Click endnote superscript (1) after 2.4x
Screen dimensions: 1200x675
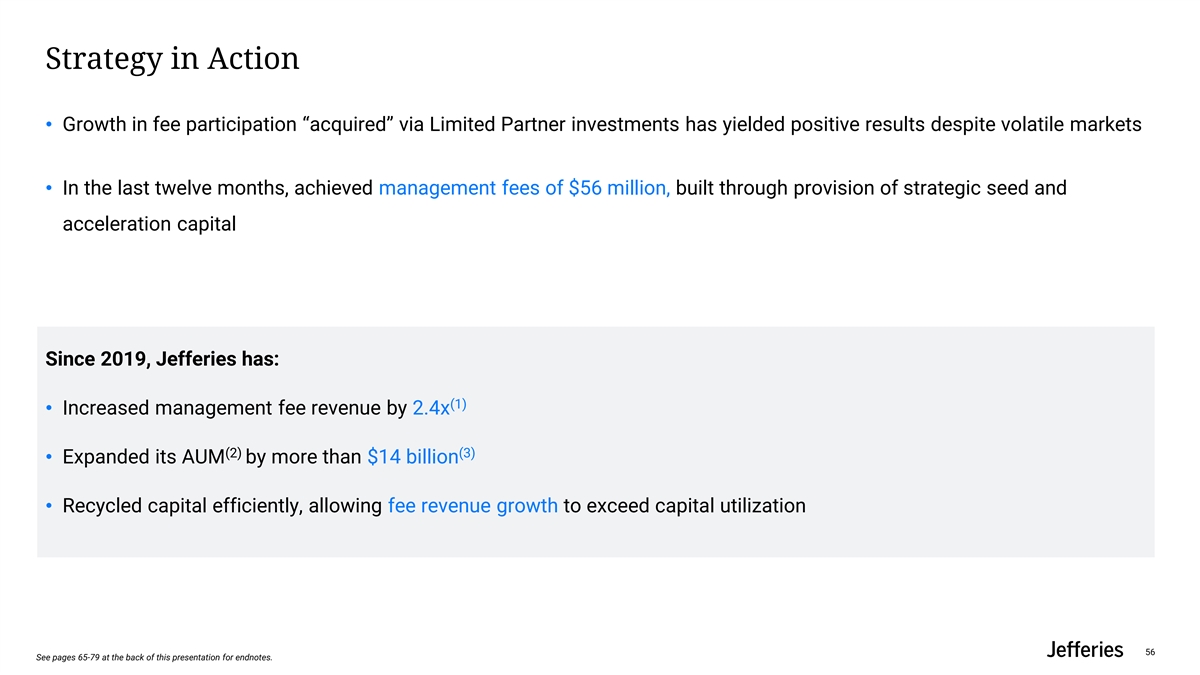[x=459, y=402]
